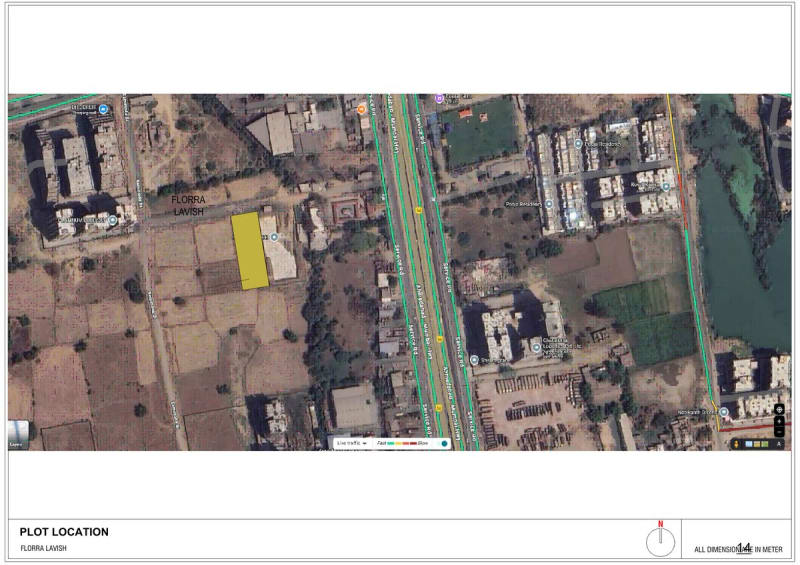Click the orange place pin near highway
The width and height of the screenshot is (800, 565).
pyautogui.click(x=362, y=109)
